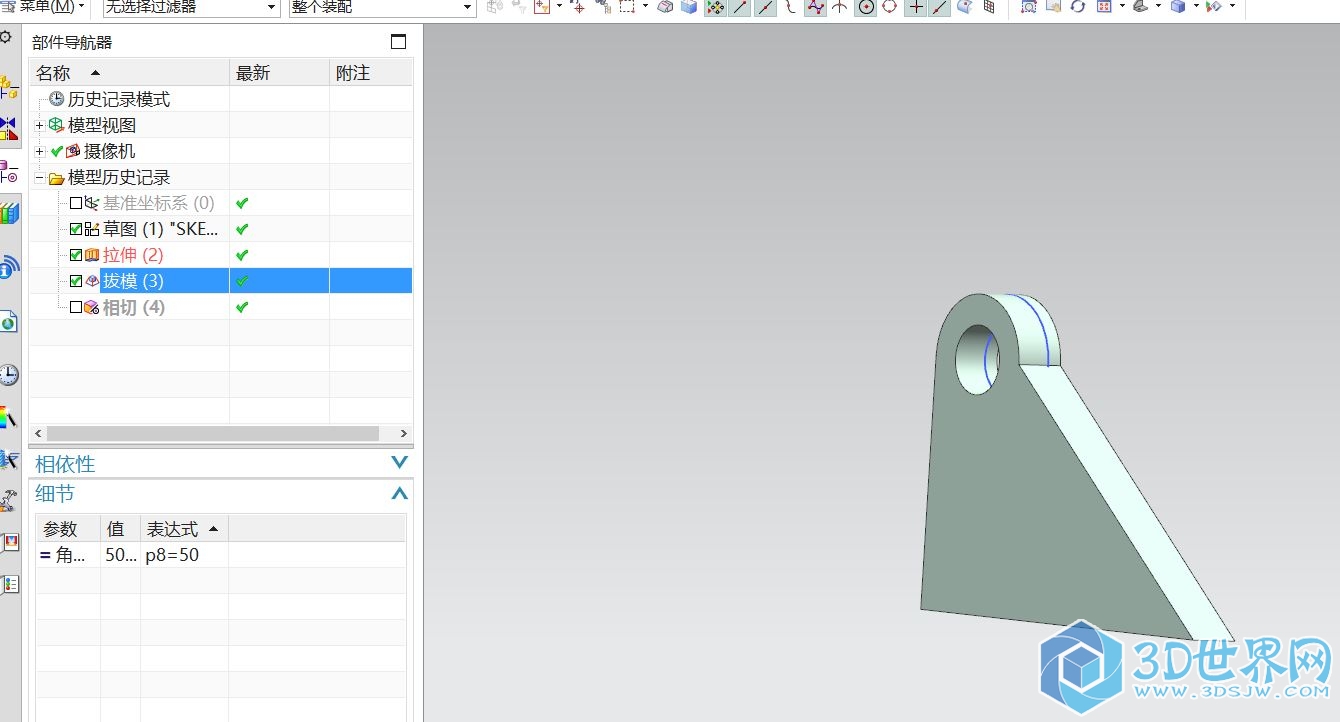Select the 草图 (1) "SKE... feature
This screenshot has height=722, width=1340.
tap(160, 229)
